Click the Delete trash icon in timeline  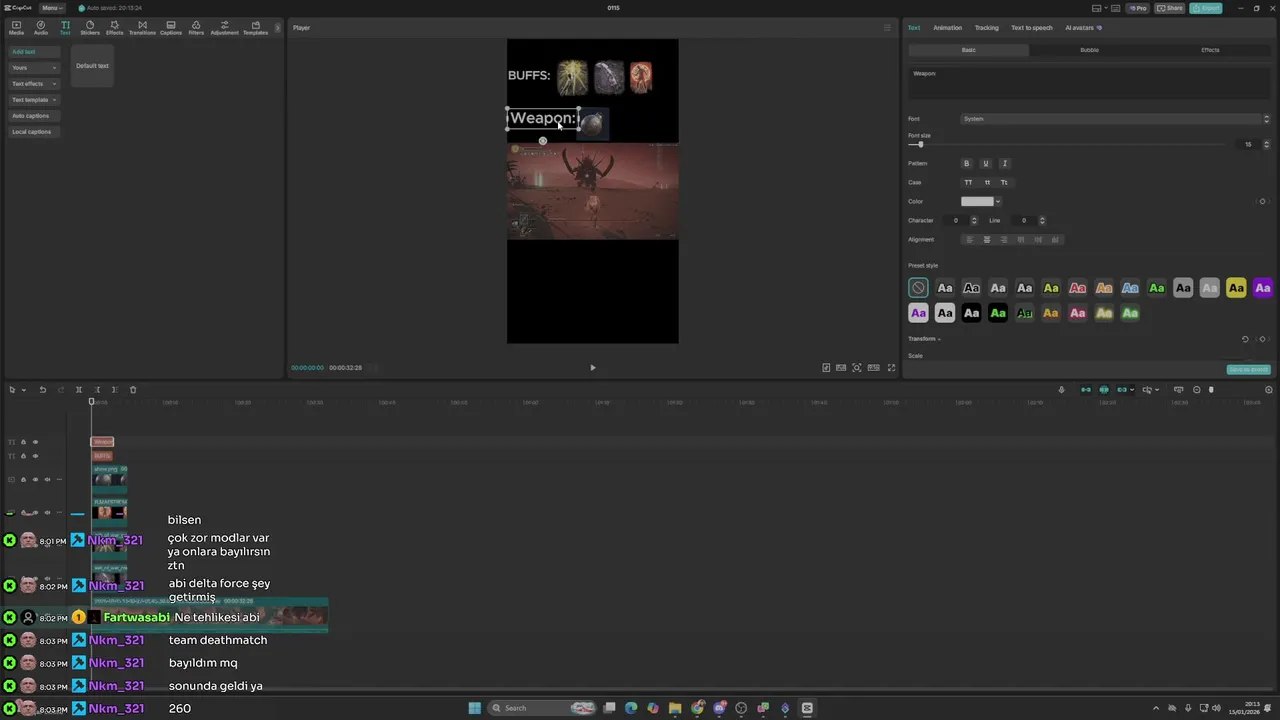coord(133,390)
